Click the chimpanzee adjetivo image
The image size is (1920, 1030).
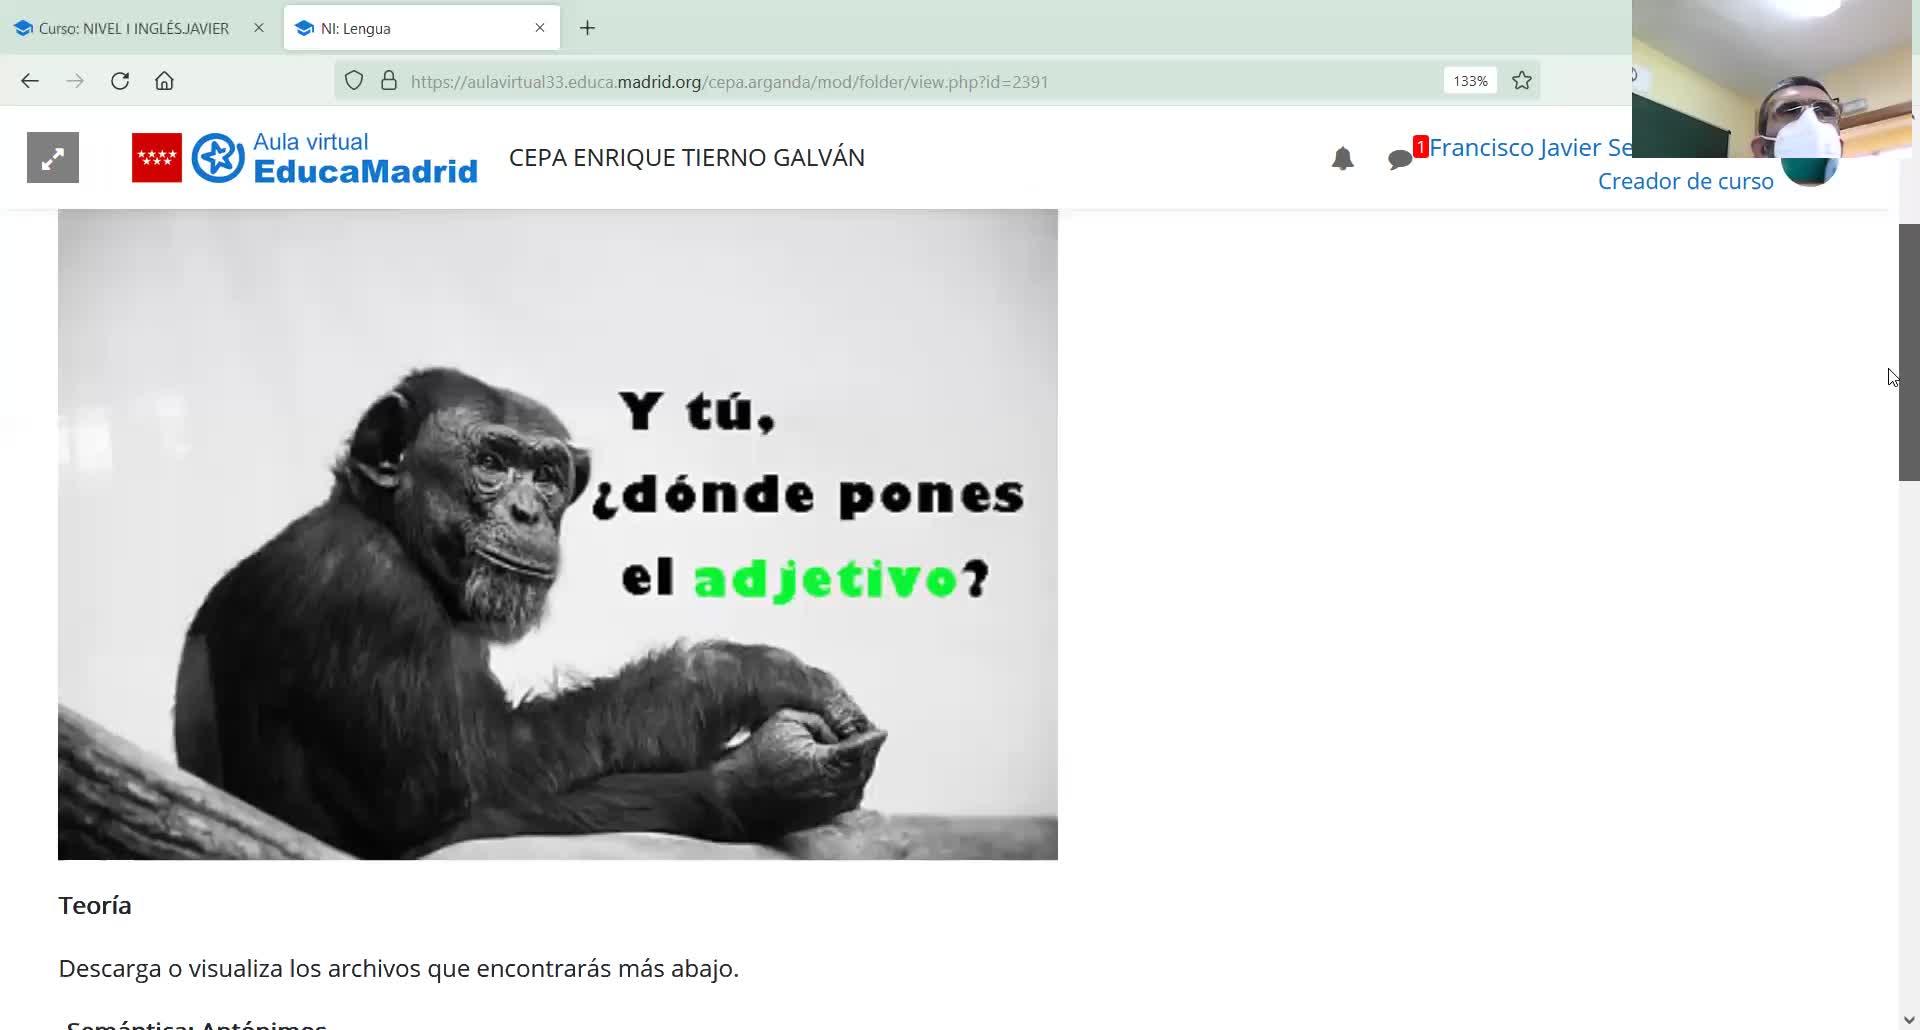[558, 534]
